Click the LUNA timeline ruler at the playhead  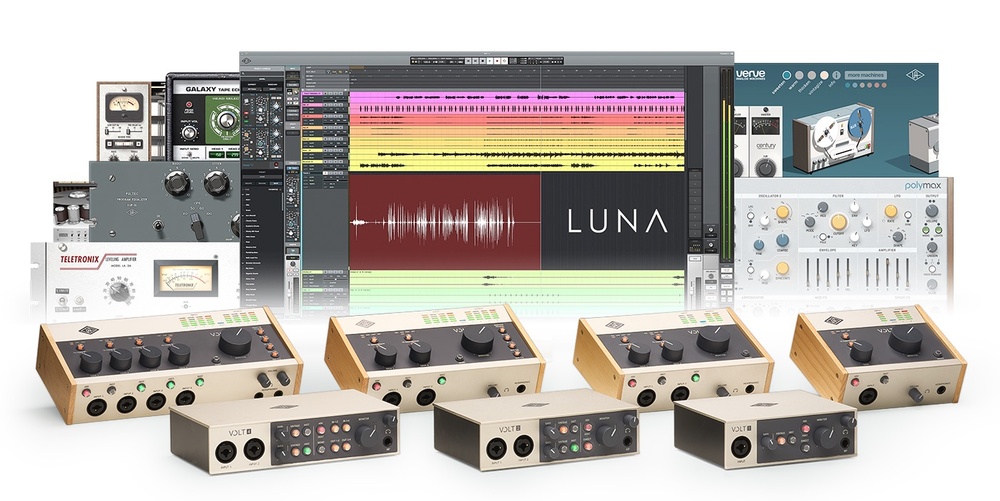[x=541, y=71]
